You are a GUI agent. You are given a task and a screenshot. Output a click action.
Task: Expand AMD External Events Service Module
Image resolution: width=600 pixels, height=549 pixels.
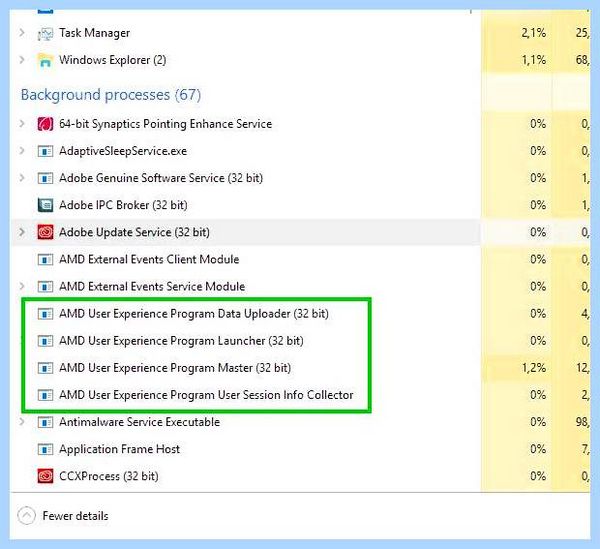22,287
